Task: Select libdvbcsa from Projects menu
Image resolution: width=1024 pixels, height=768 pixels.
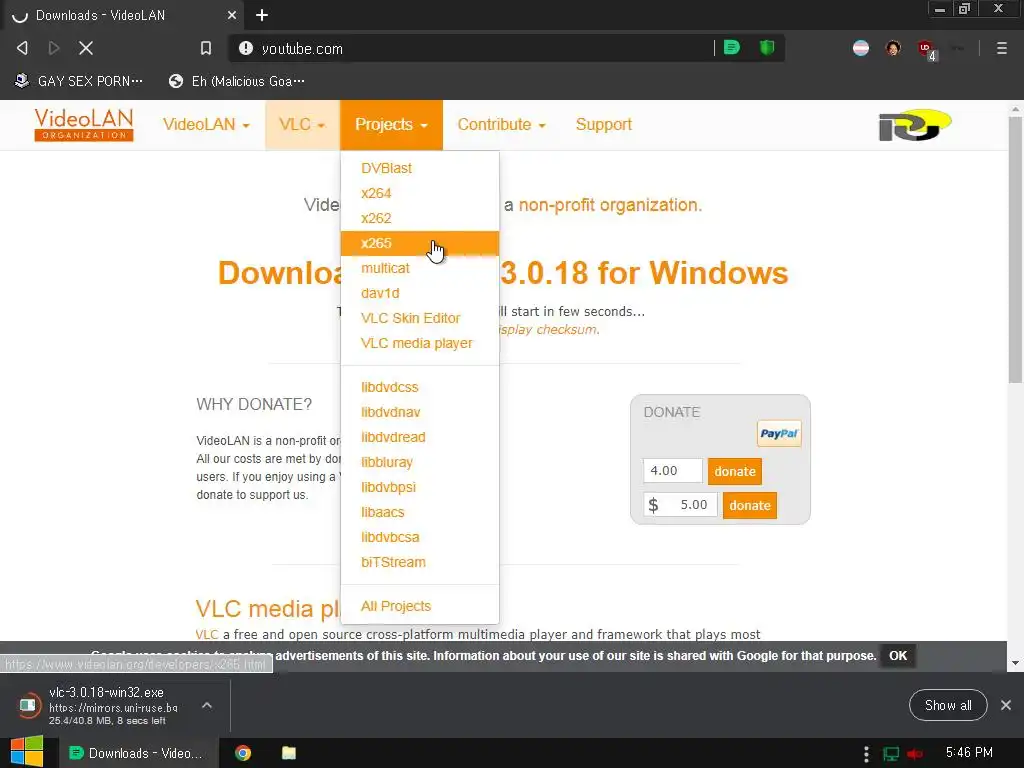Action: [420, 537]
